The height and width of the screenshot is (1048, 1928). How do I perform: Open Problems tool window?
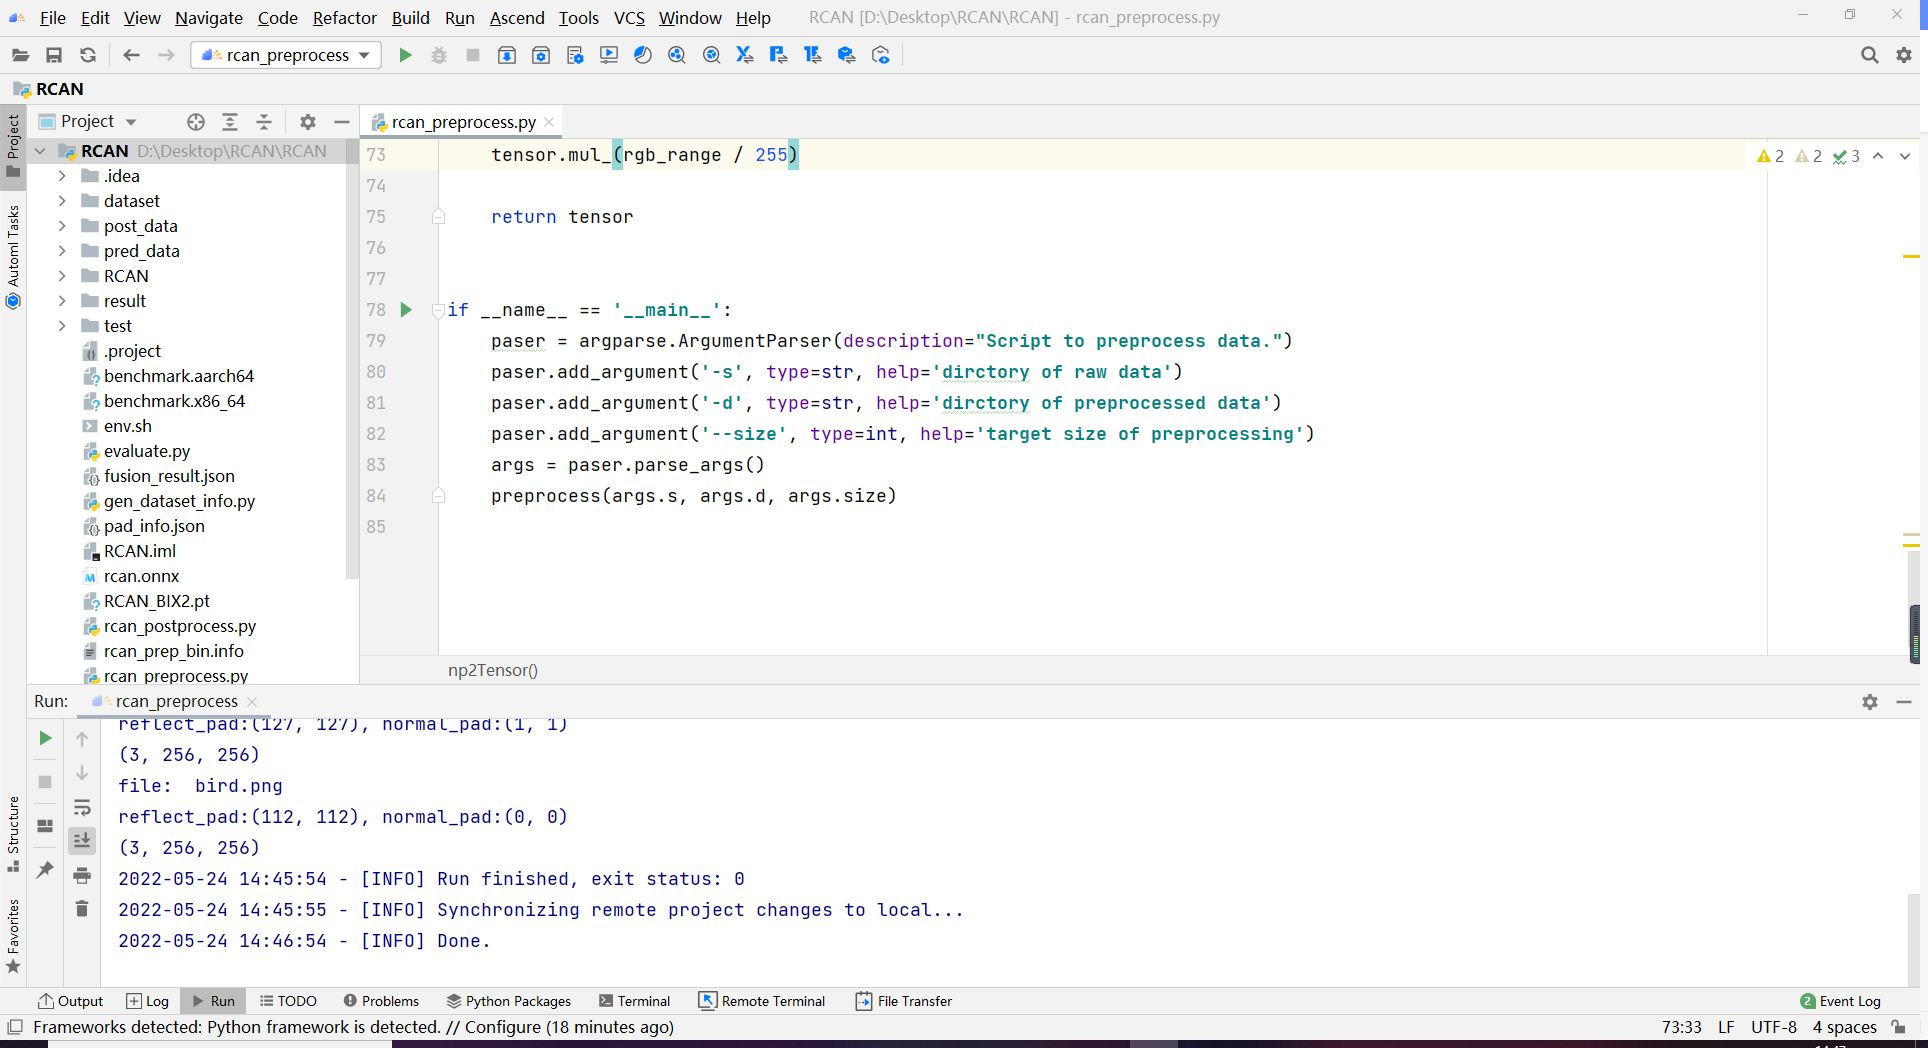(x=381, y=1001)
